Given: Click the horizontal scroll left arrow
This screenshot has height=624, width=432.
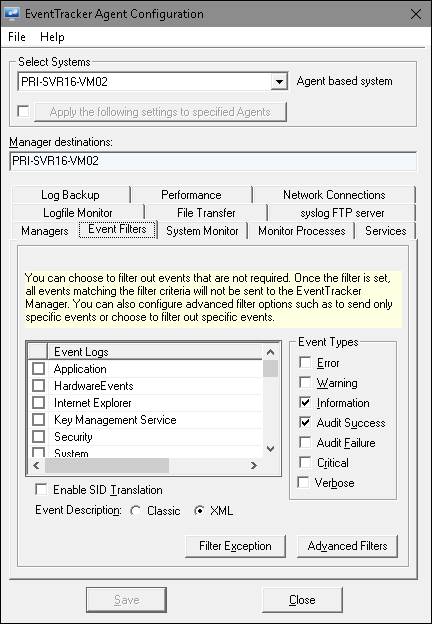Looking at the screenshot, I should (x=36, y=465).
